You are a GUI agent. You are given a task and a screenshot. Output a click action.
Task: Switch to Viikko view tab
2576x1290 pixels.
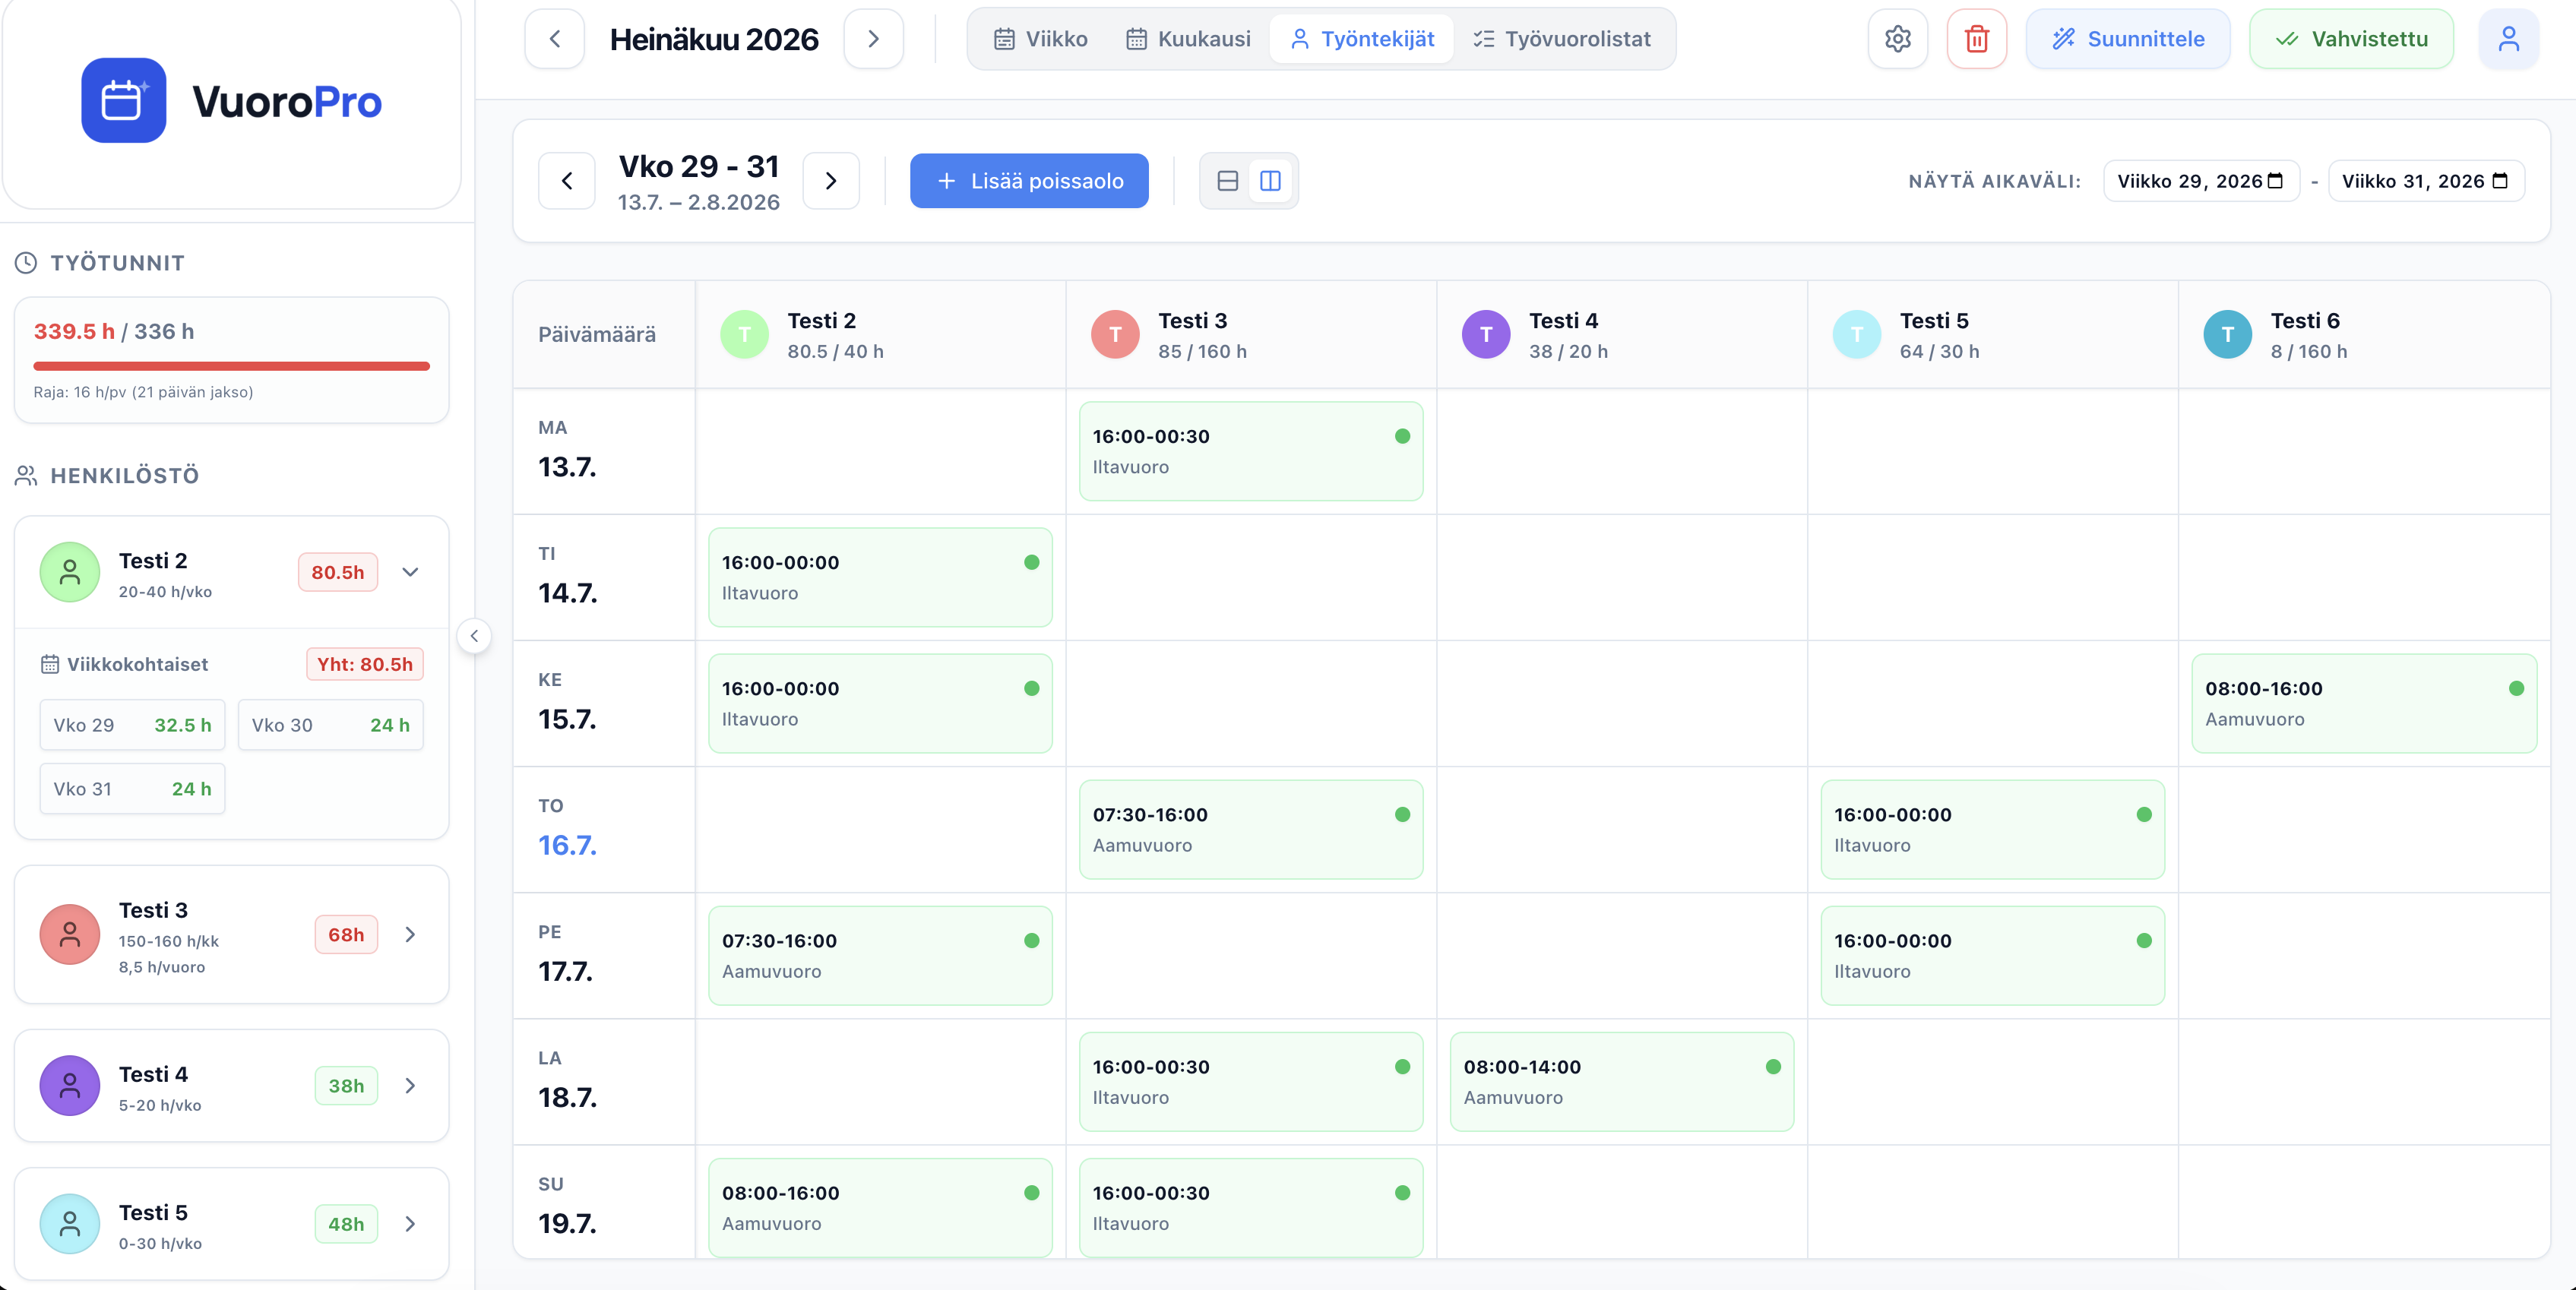[x=1040, y=39]
